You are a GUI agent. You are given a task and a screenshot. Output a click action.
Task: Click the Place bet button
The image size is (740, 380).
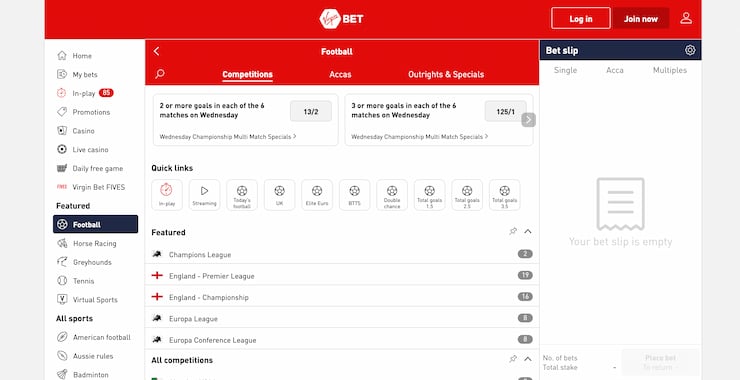(660, 363)
